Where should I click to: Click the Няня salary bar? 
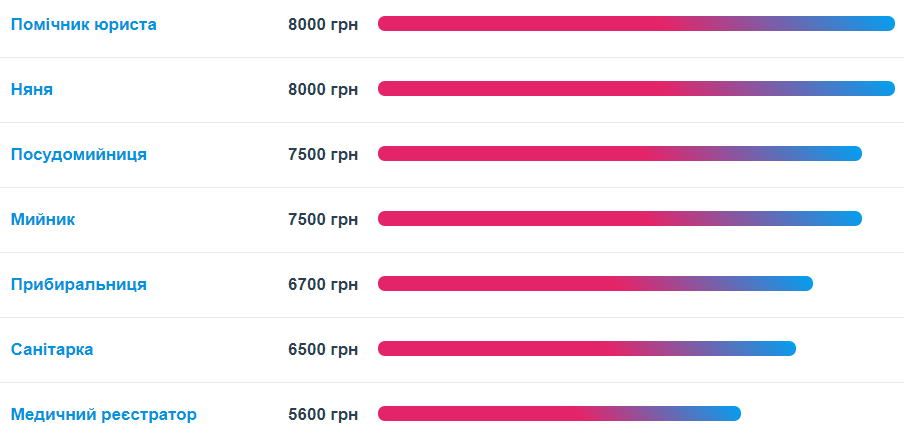point(636,89)
